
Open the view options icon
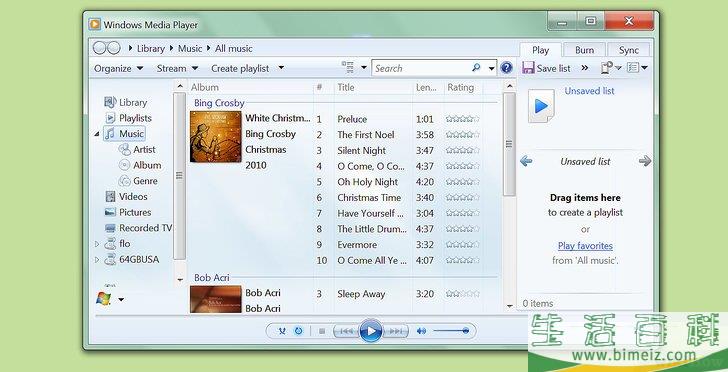tap(348, 68)
